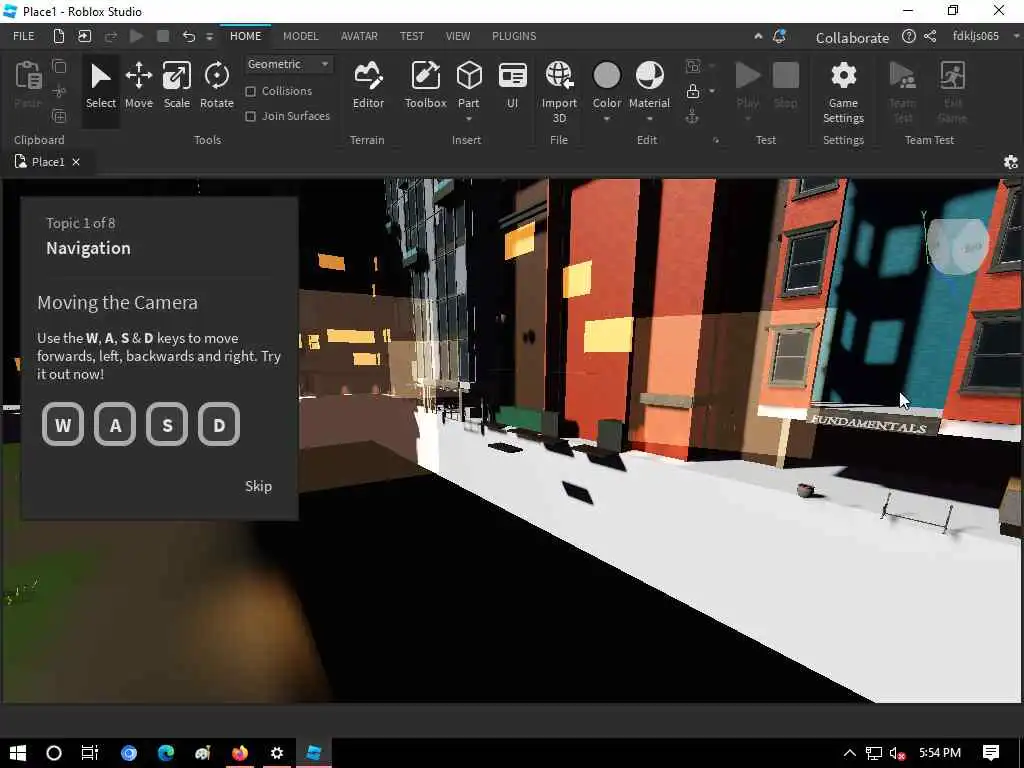The height and width of the screenshot is (768, 1024).
Task: Activate the Rotate tool
Action: 216,86
